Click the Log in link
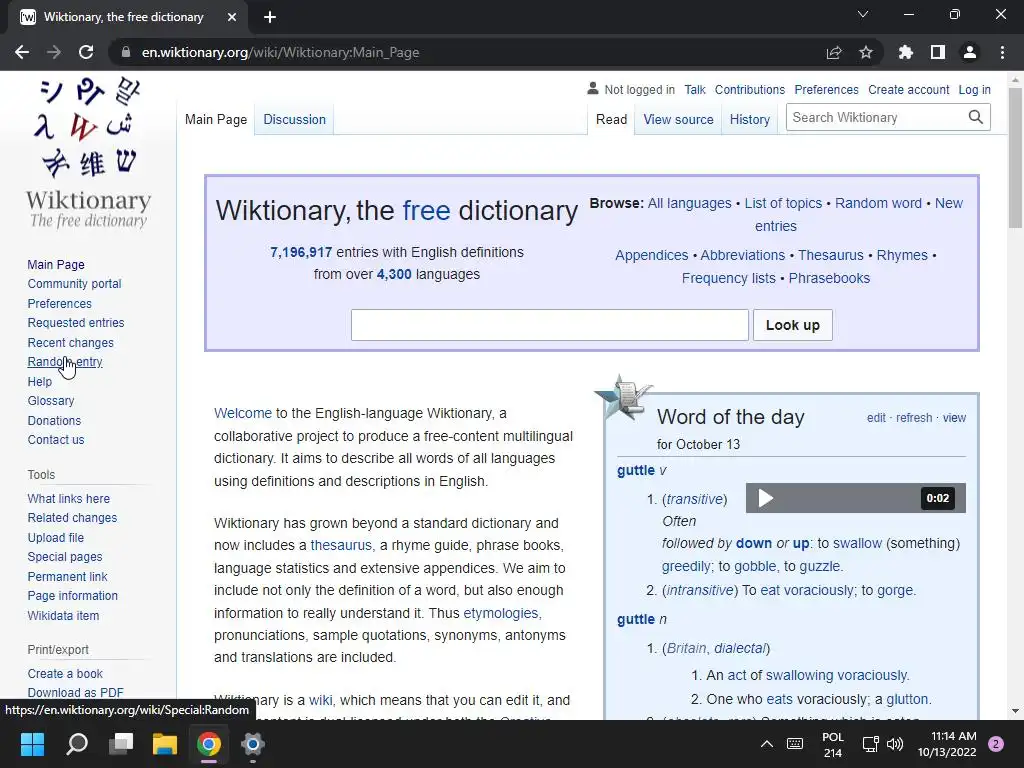 coord(974,89)
